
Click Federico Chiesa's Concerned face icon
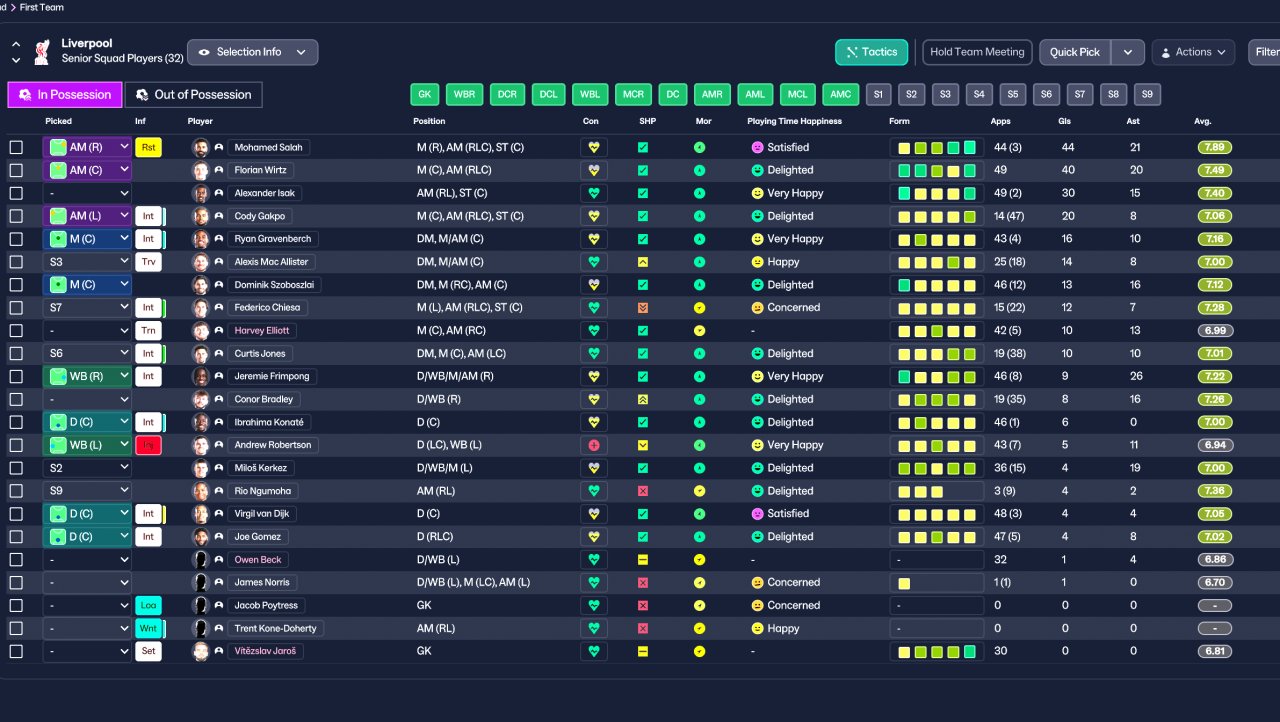pos(757,308)
